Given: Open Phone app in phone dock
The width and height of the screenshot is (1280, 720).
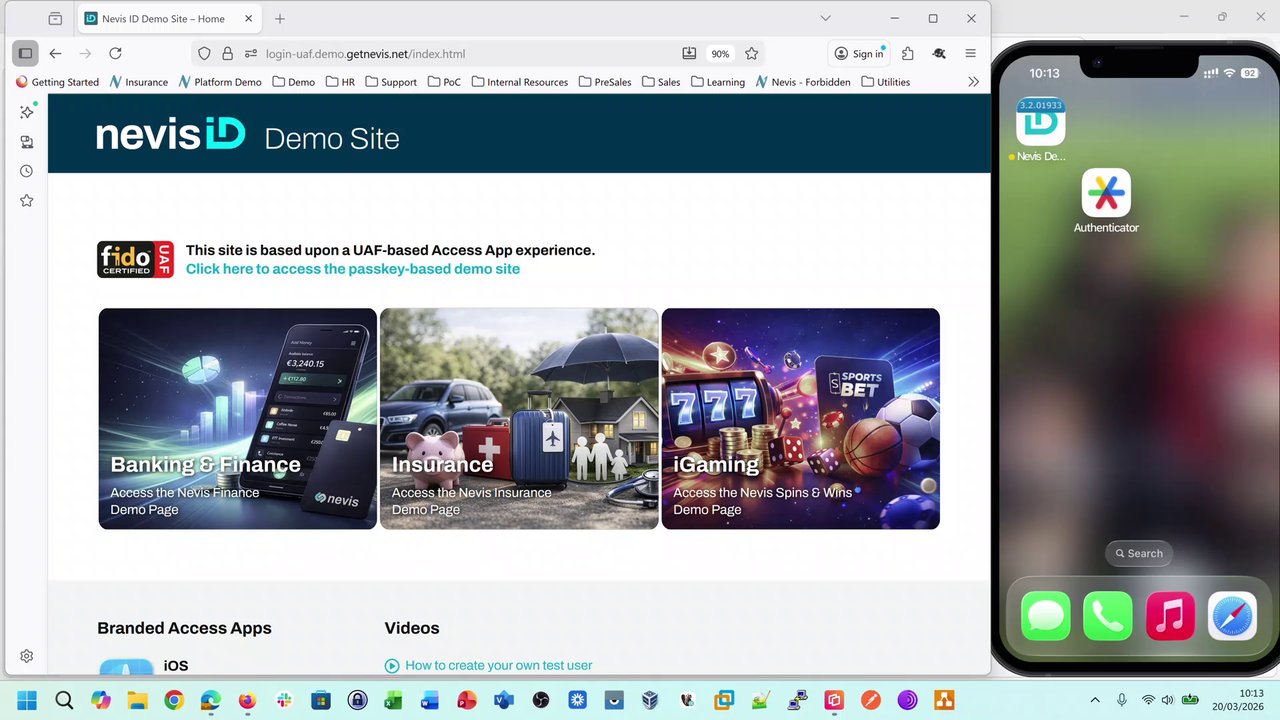Looking at the screenshot, I should tap(1108, 616).
